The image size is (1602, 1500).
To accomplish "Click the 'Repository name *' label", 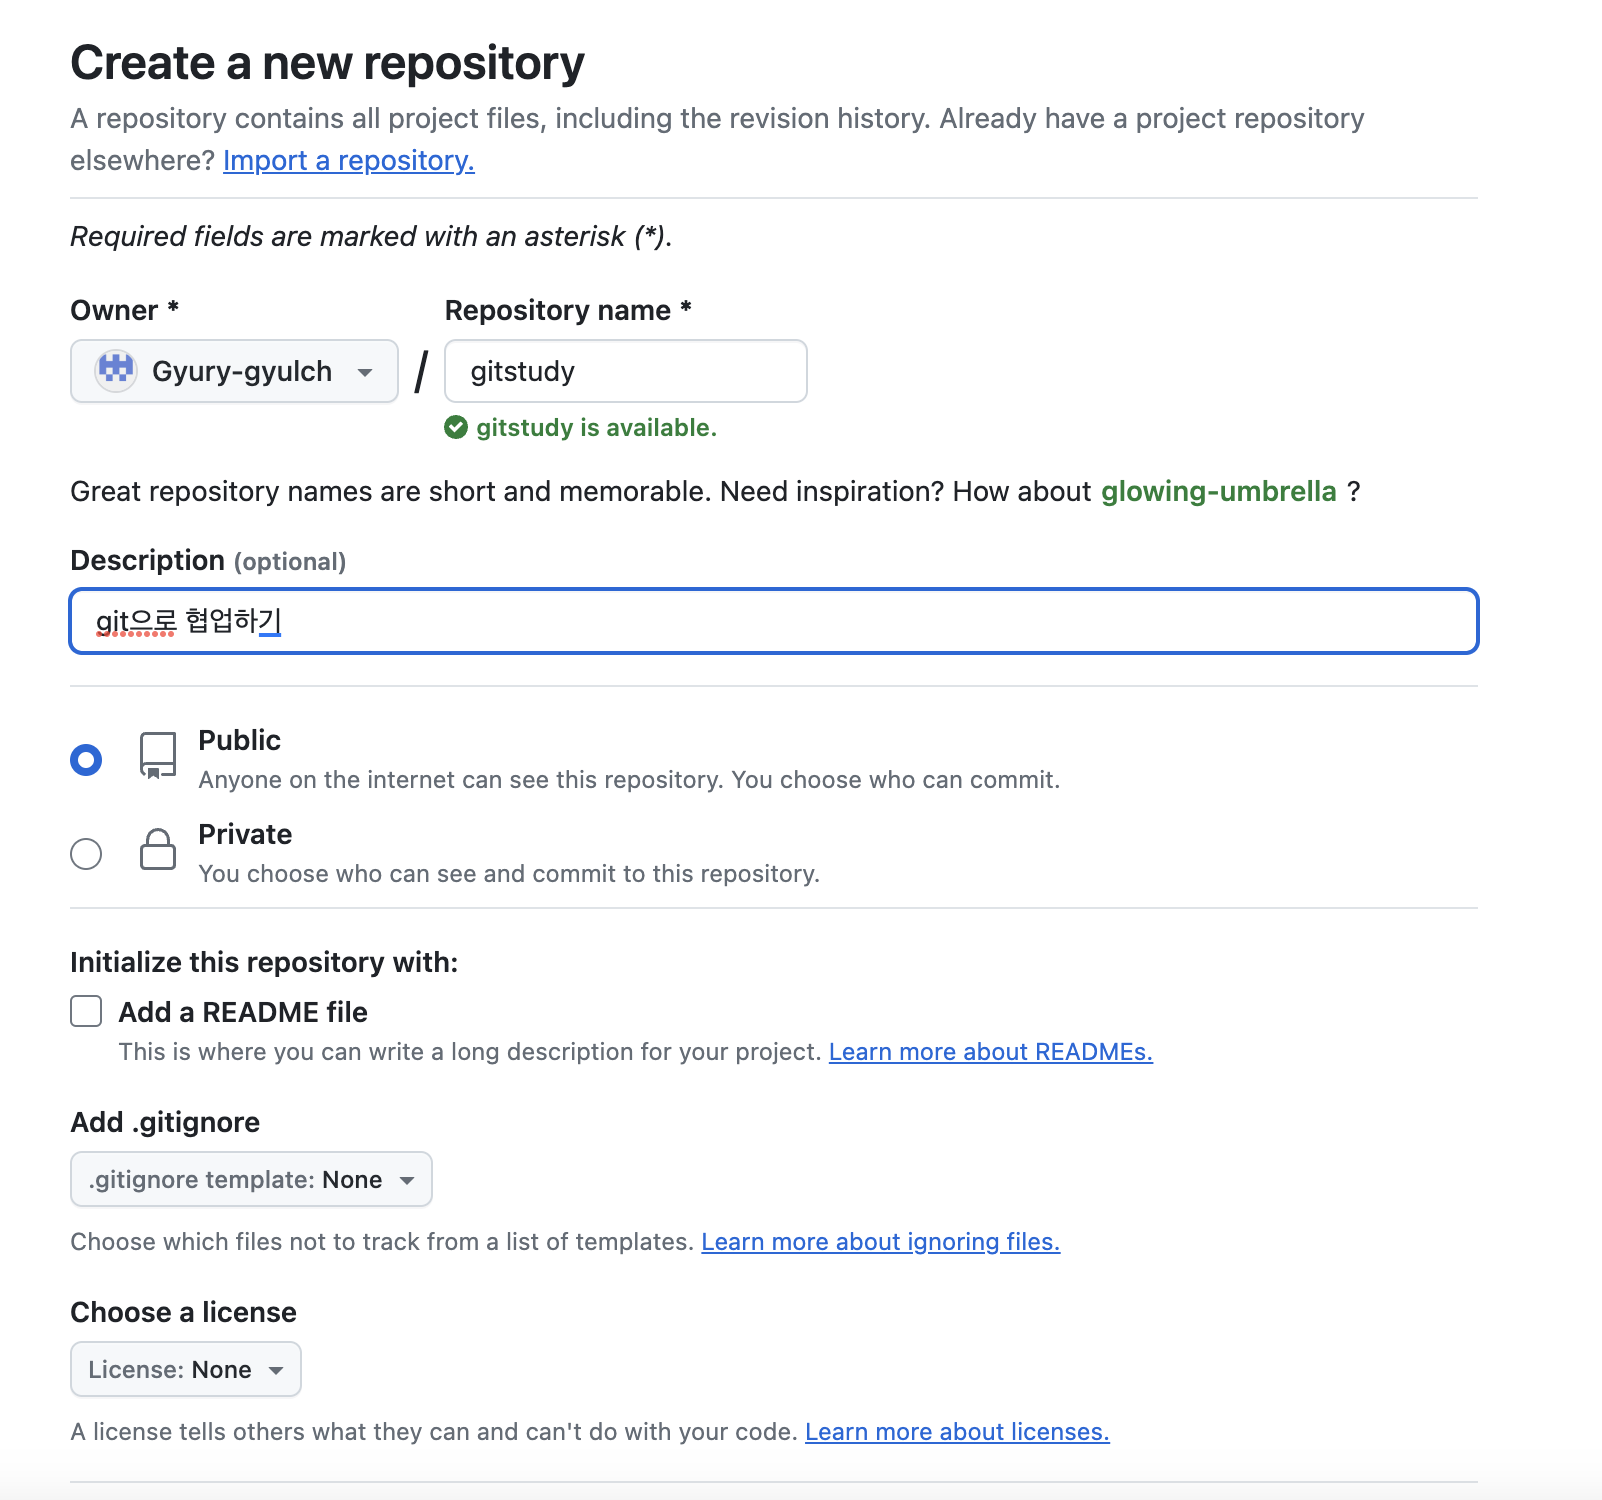I will (x=568, y=310).
